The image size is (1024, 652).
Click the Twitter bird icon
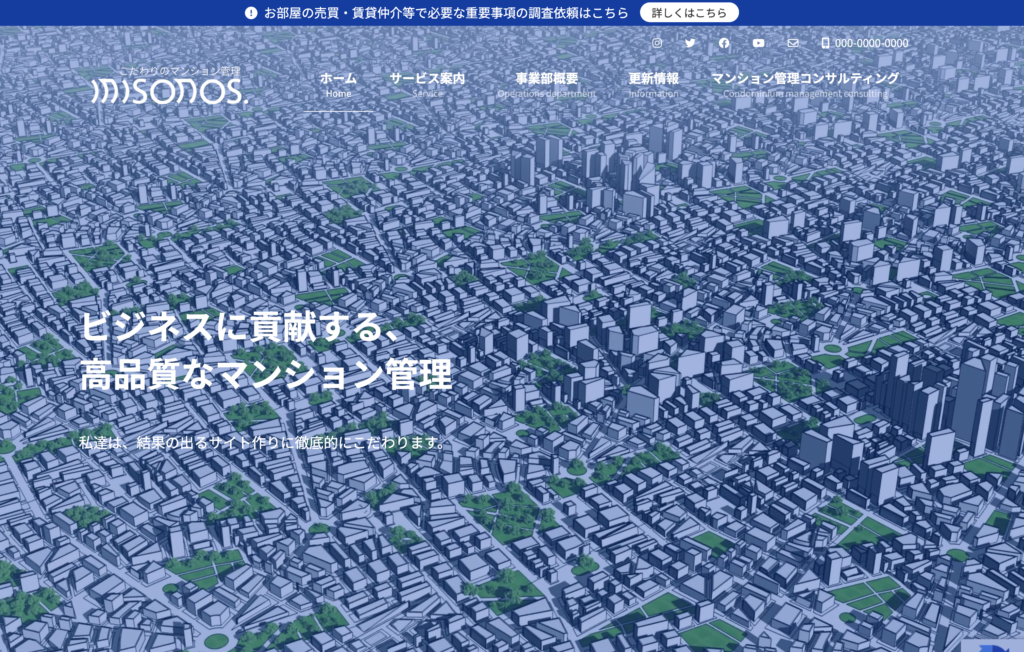tap(690, 43)
